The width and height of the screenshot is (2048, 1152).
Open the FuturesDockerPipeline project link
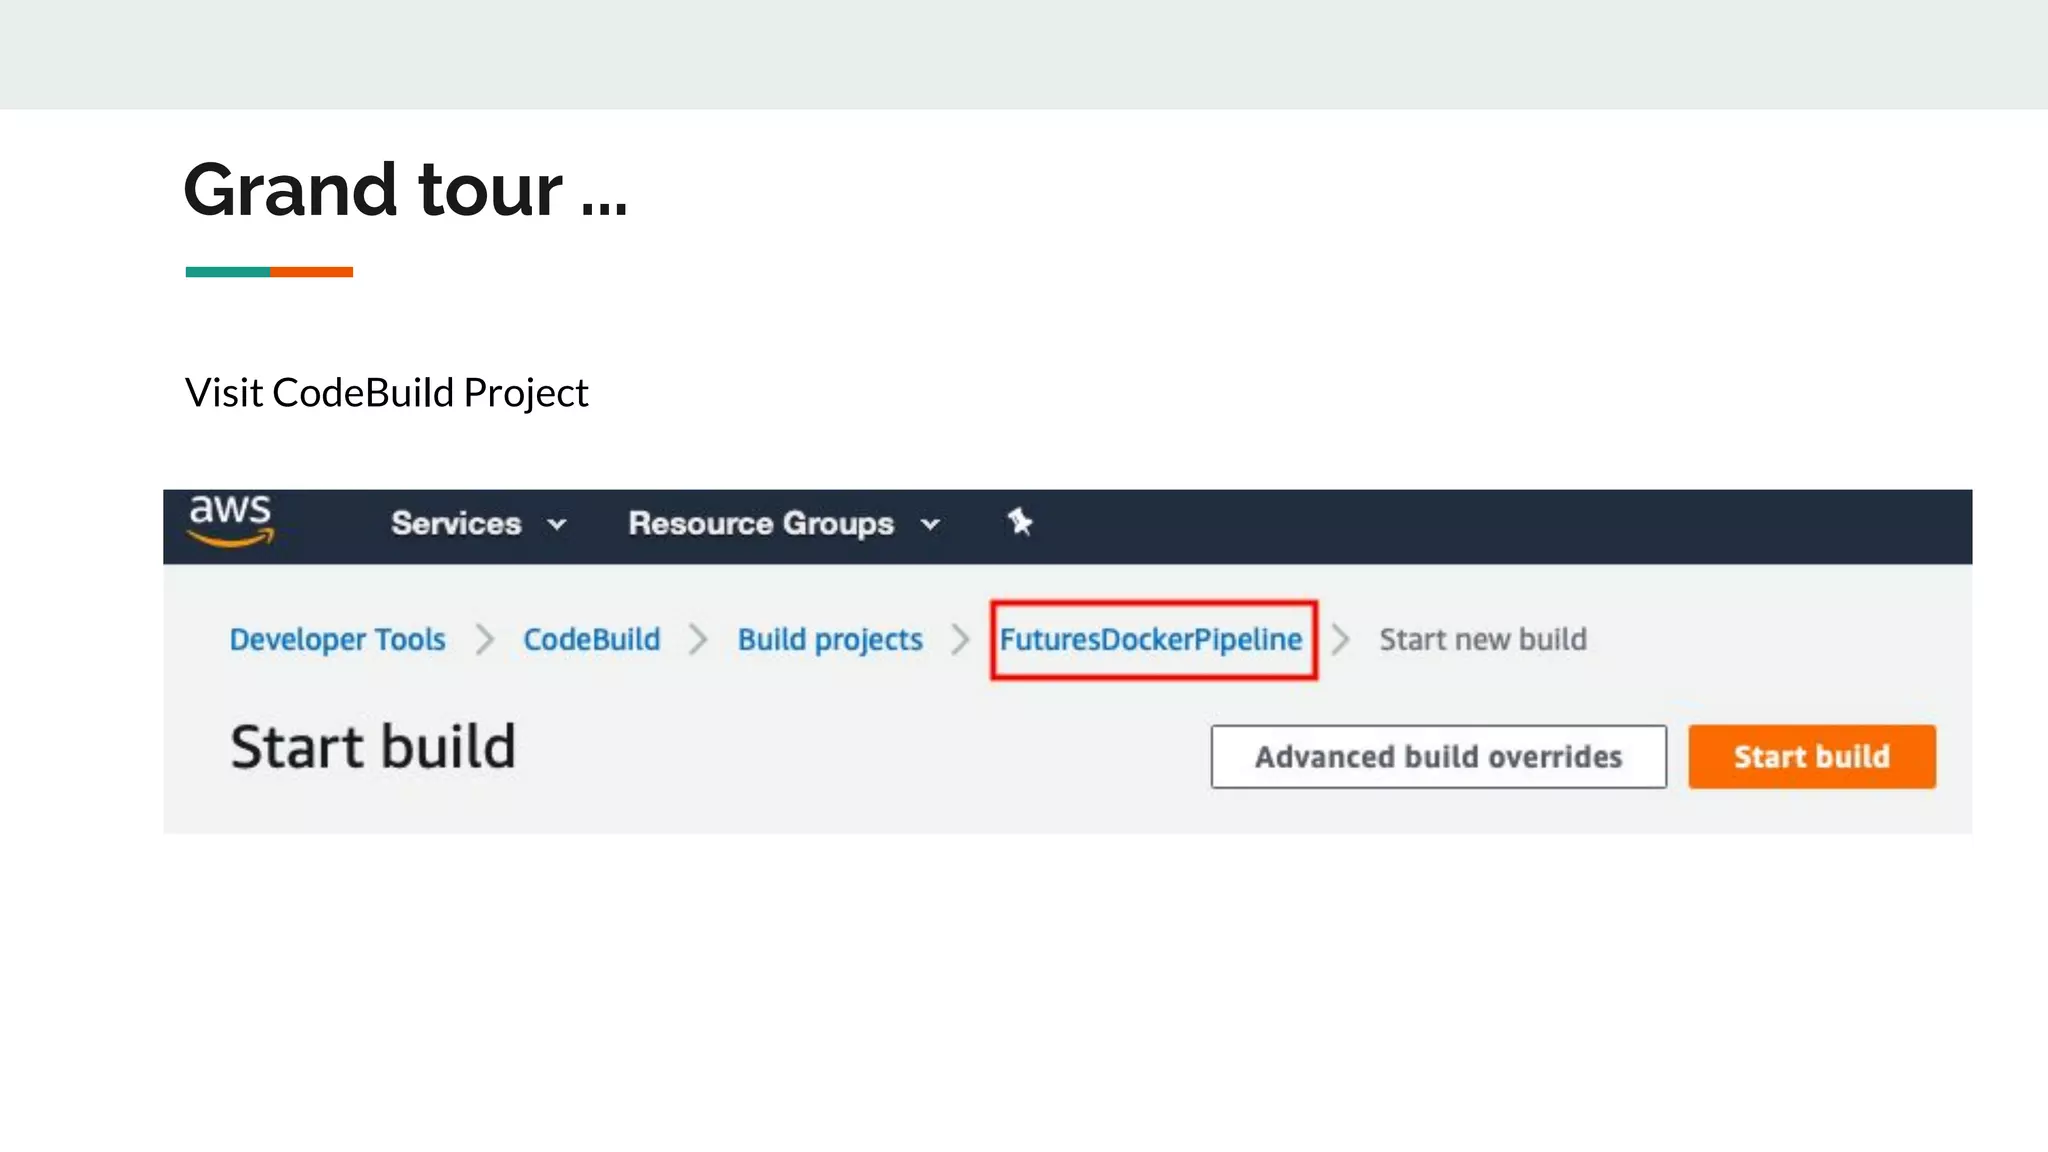click(x=1151, y=640)
